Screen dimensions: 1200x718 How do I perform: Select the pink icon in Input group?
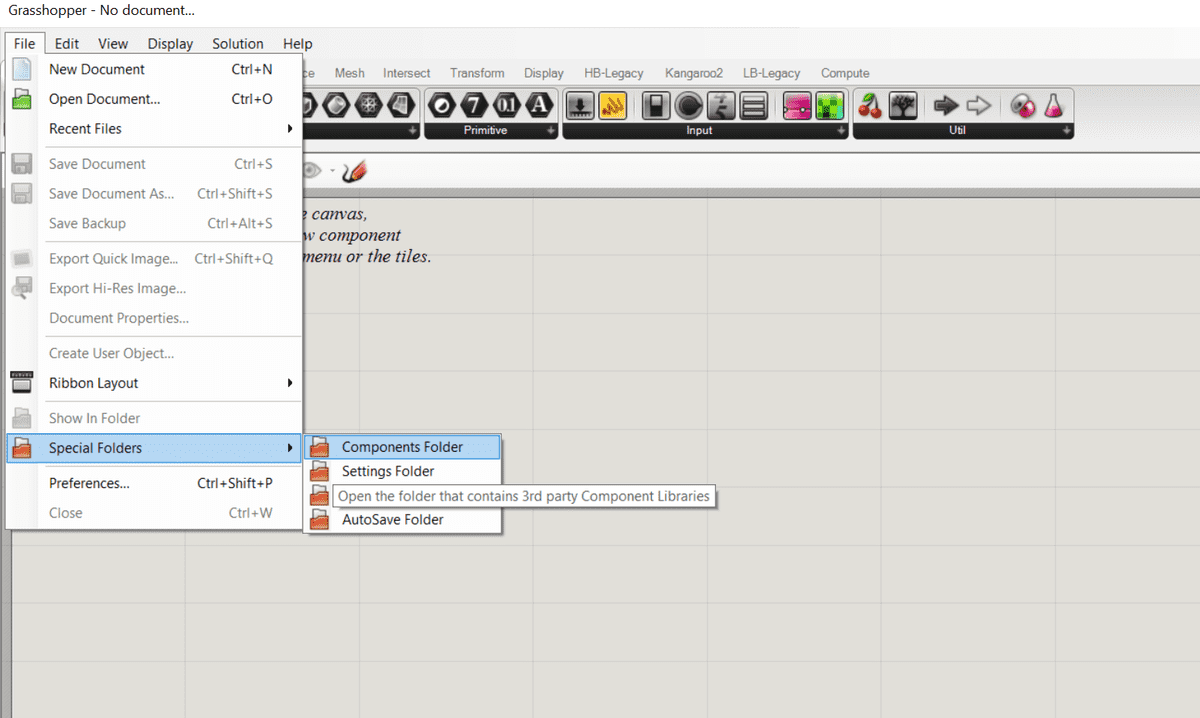[797, 106]
